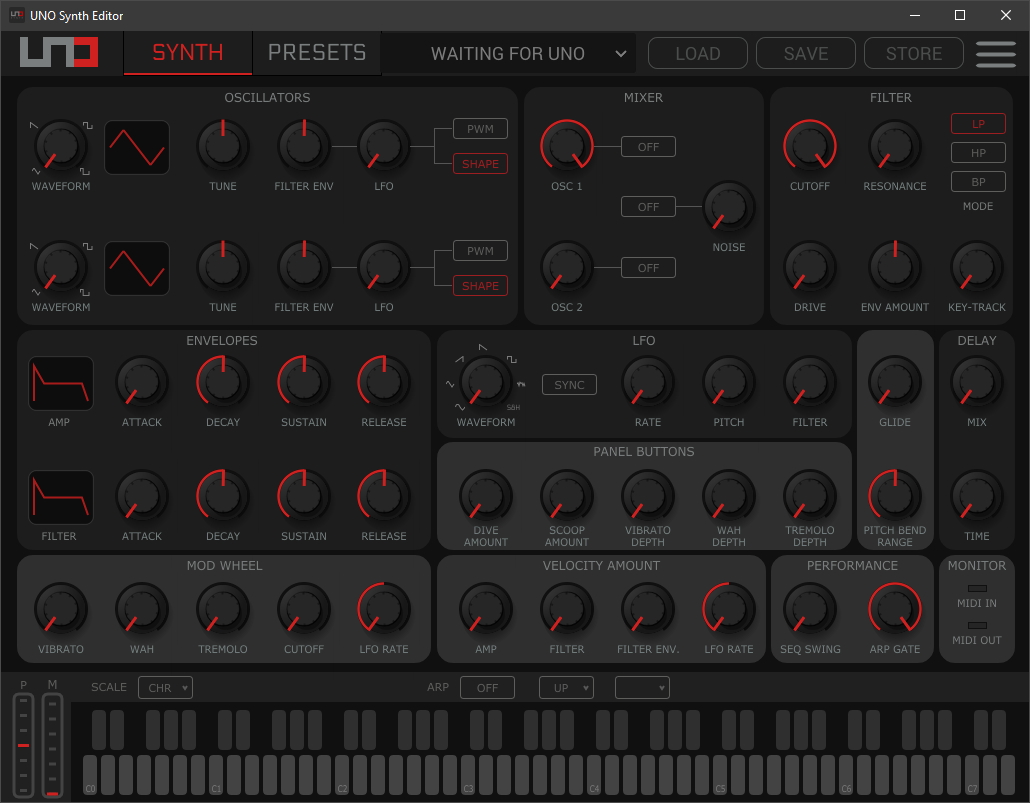Click the UNO logo icon
The height and width of the screenshot is (803, 1030).
58,52
